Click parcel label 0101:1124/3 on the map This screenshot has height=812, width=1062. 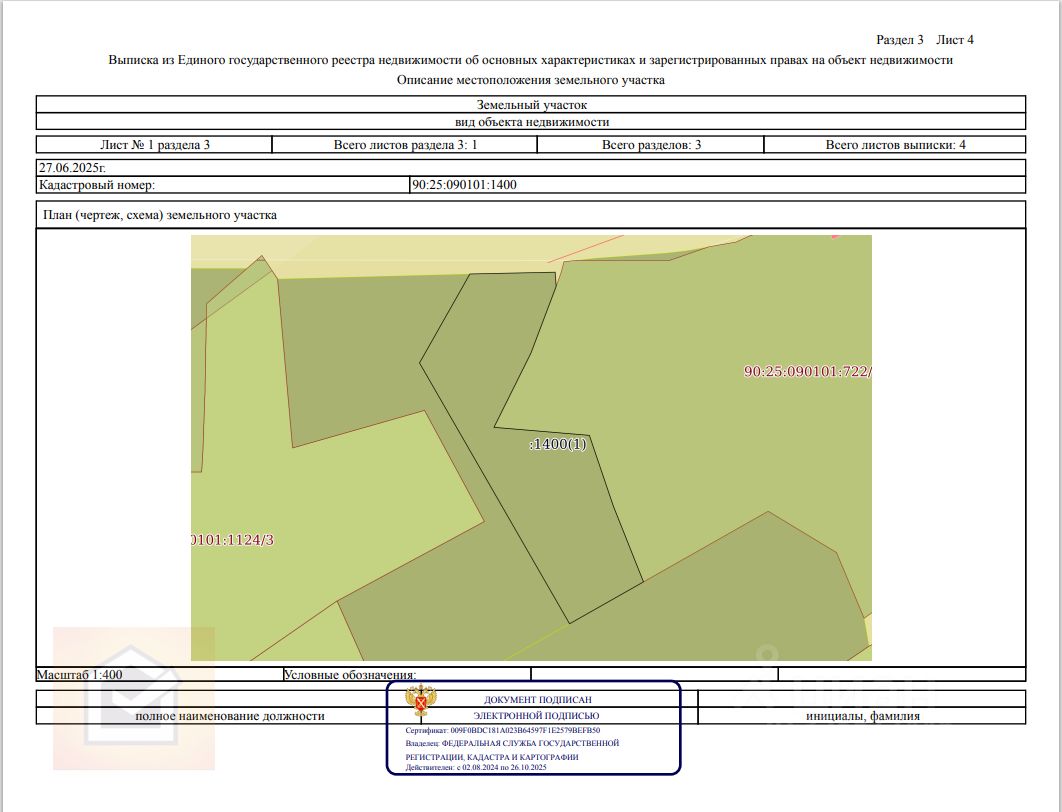[x=232, y=539]
